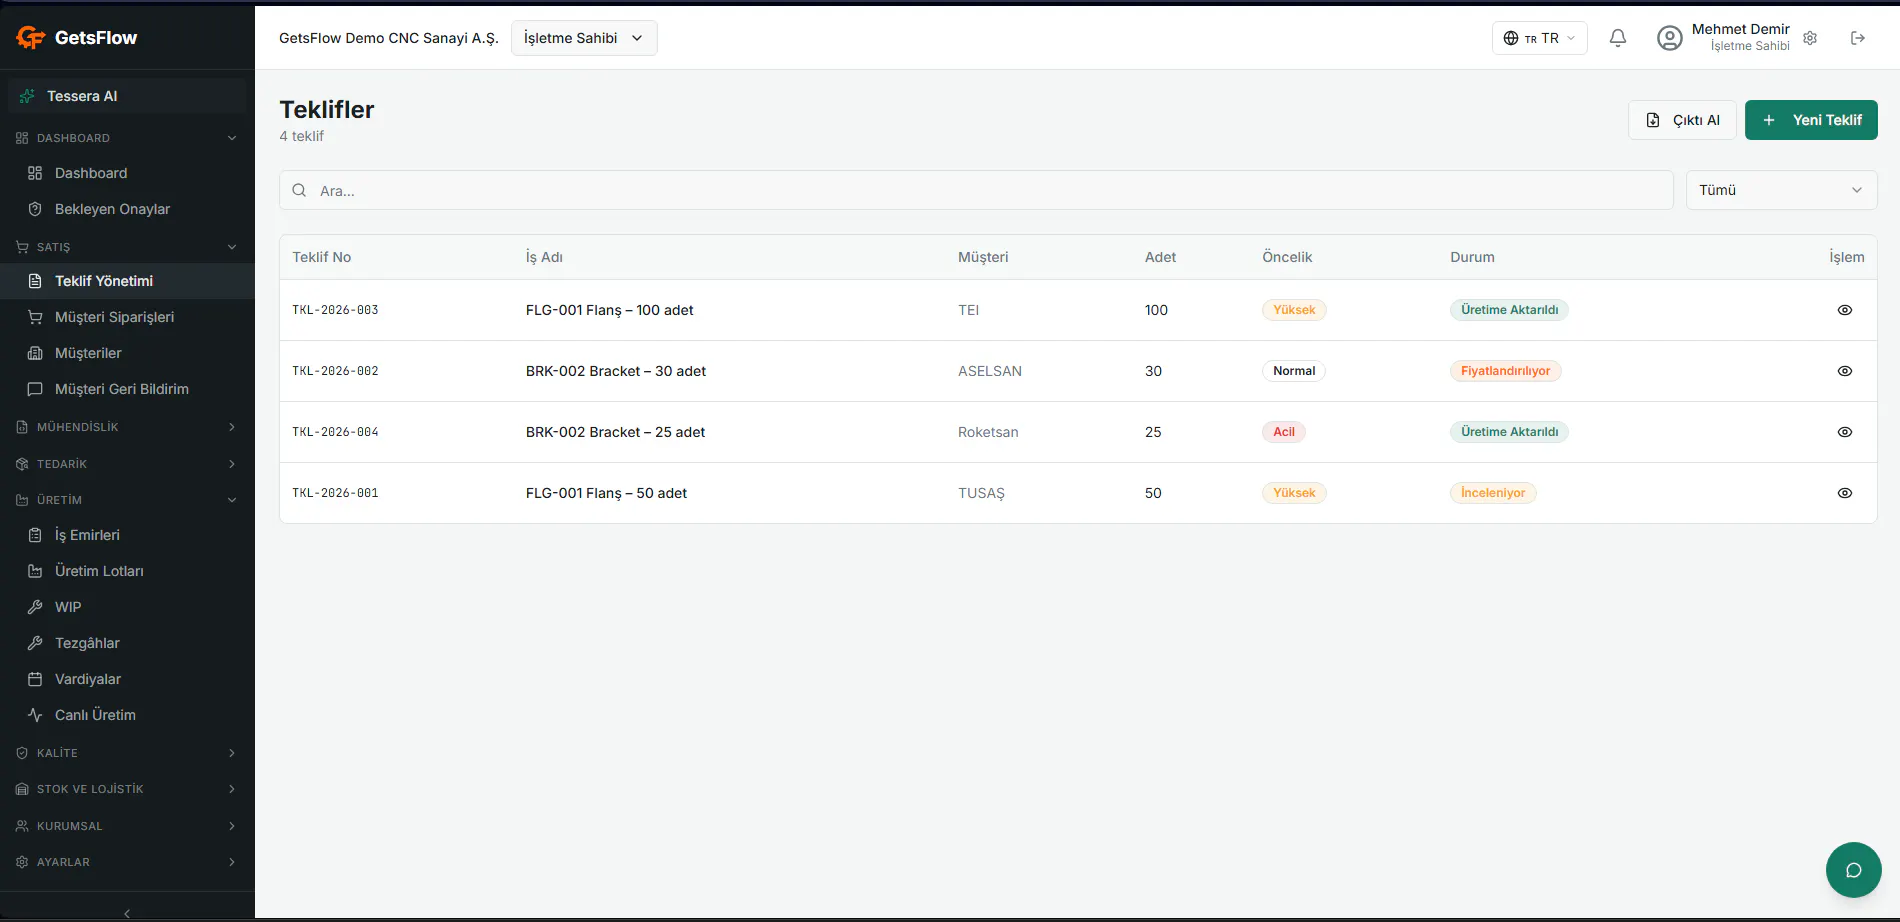Open the İşletme Sahibi role dropdown
The height and width of the screenshot is (922, 1900).
point(584,38)
